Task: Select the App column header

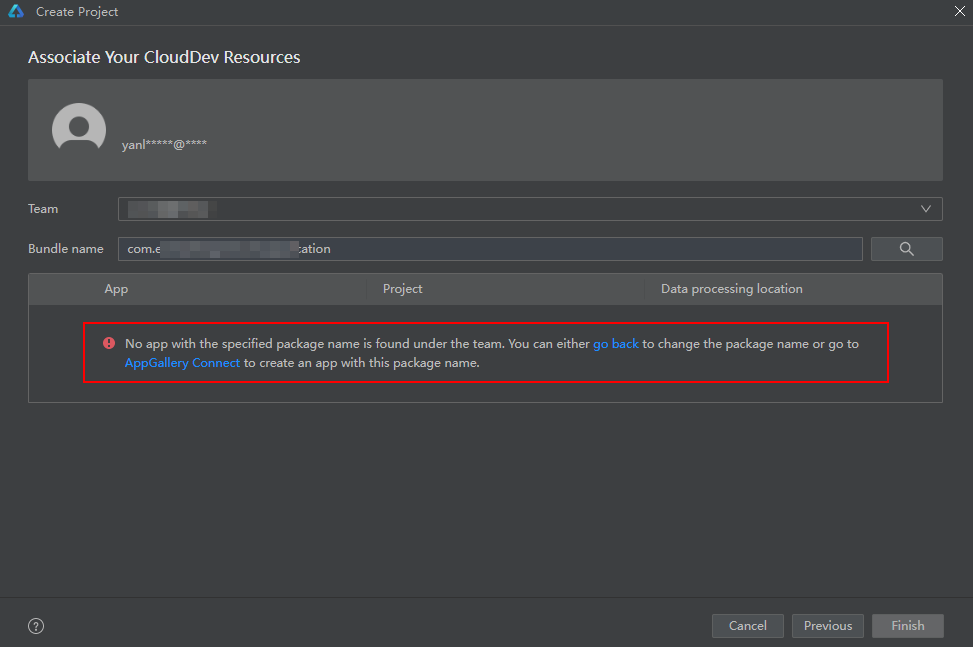Action: pos(116,289)
